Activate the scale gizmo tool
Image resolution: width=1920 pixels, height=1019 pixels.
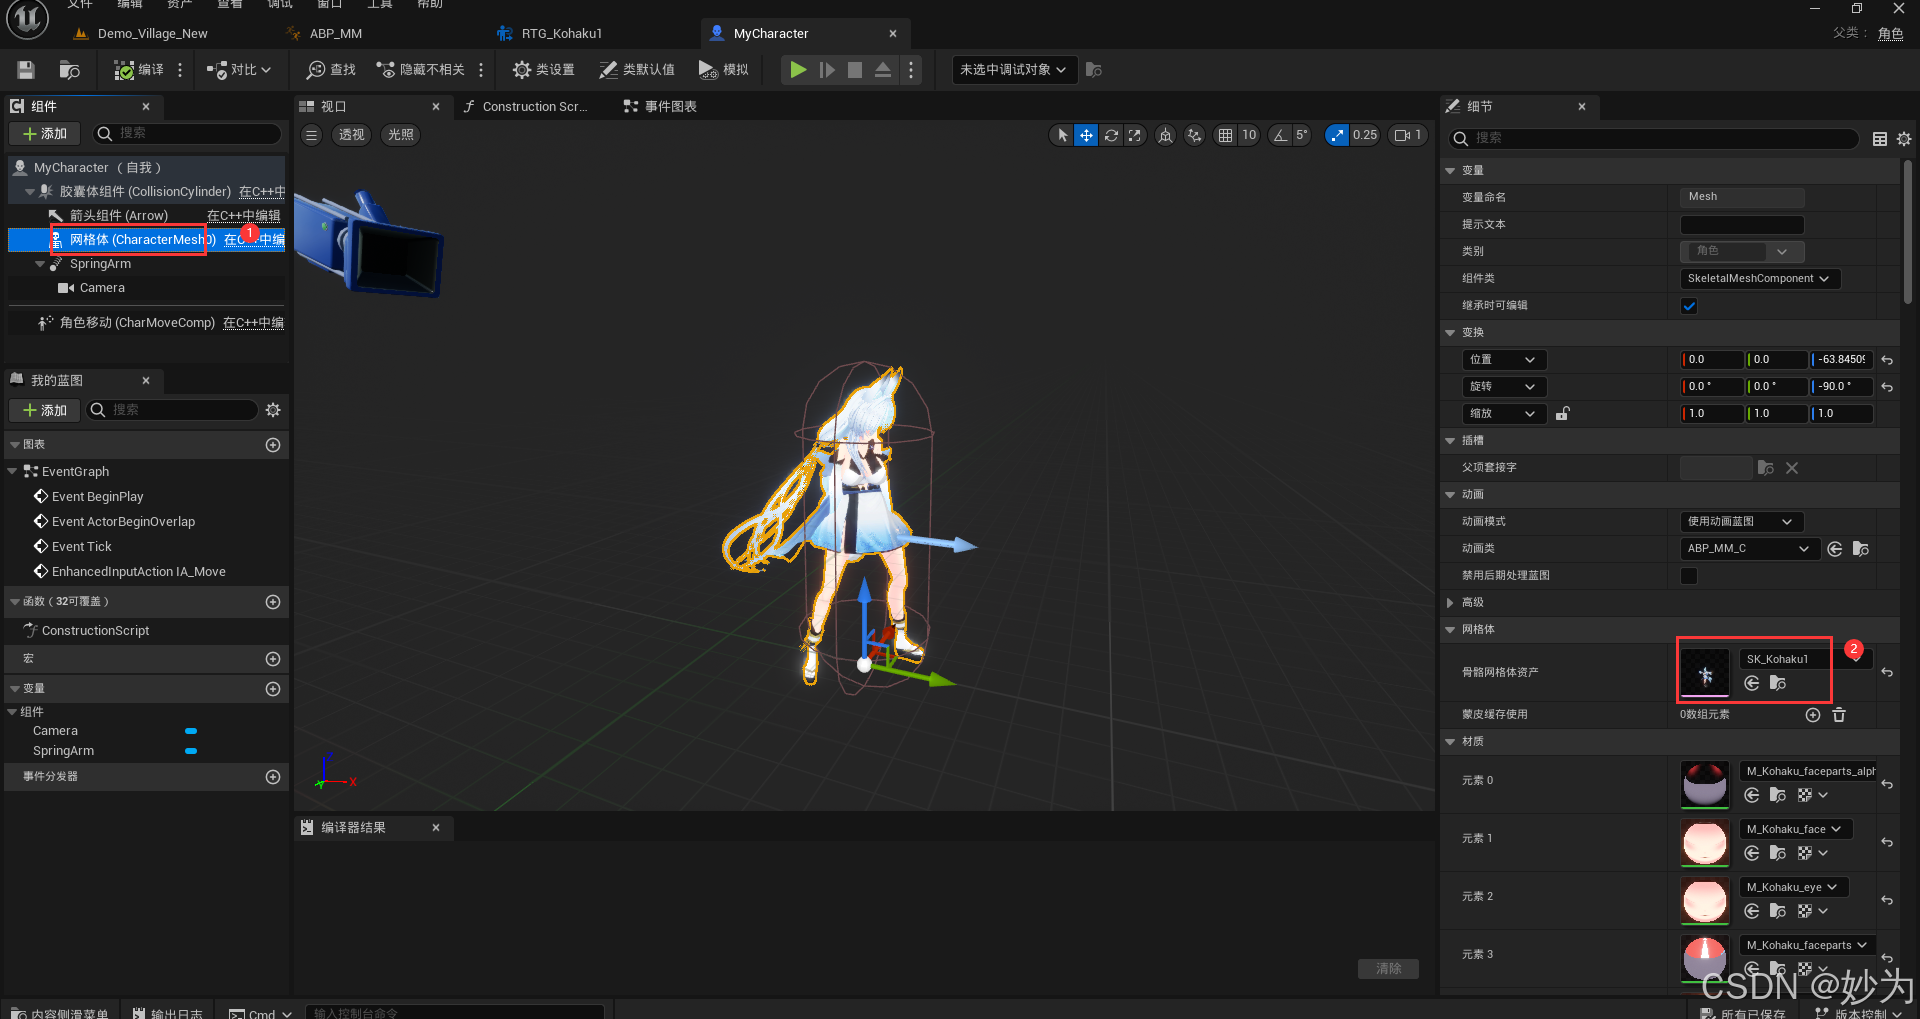click(1134, 135)
